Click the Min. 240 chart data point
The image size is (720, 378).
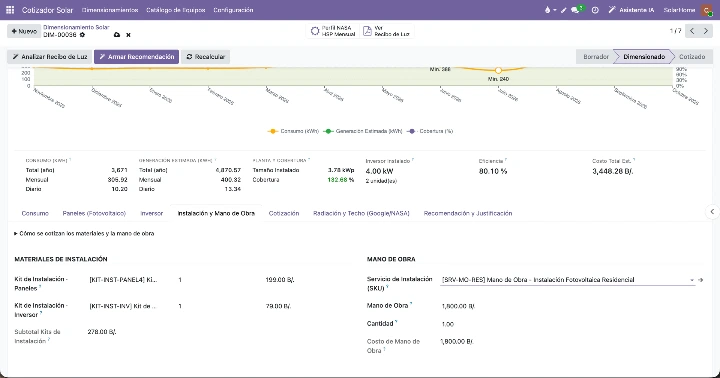click(x=498, y=70)
